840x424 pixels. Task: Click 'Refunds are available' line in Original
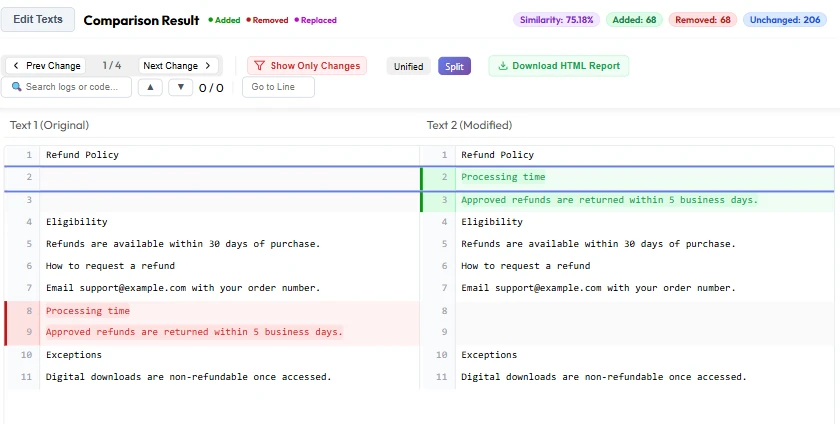pos(183,244)
